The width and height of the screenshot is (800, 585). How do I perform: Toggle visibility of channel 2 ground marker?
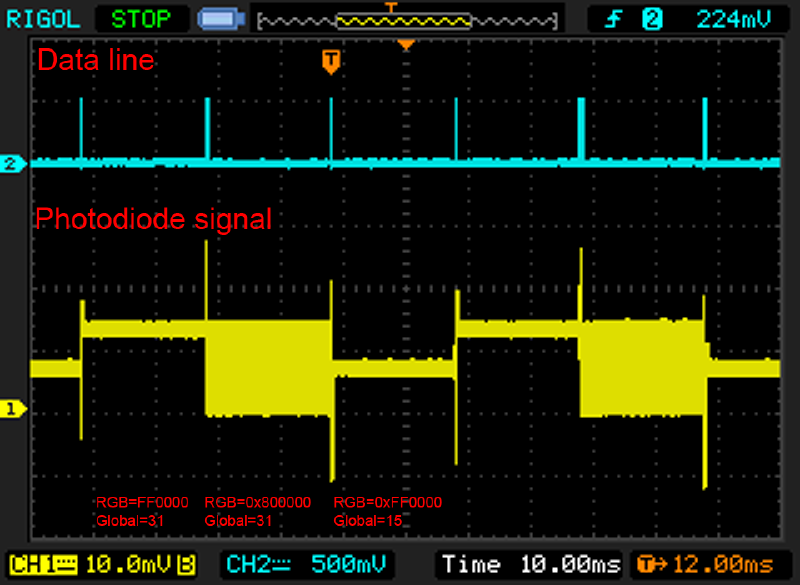click(14, 164)
